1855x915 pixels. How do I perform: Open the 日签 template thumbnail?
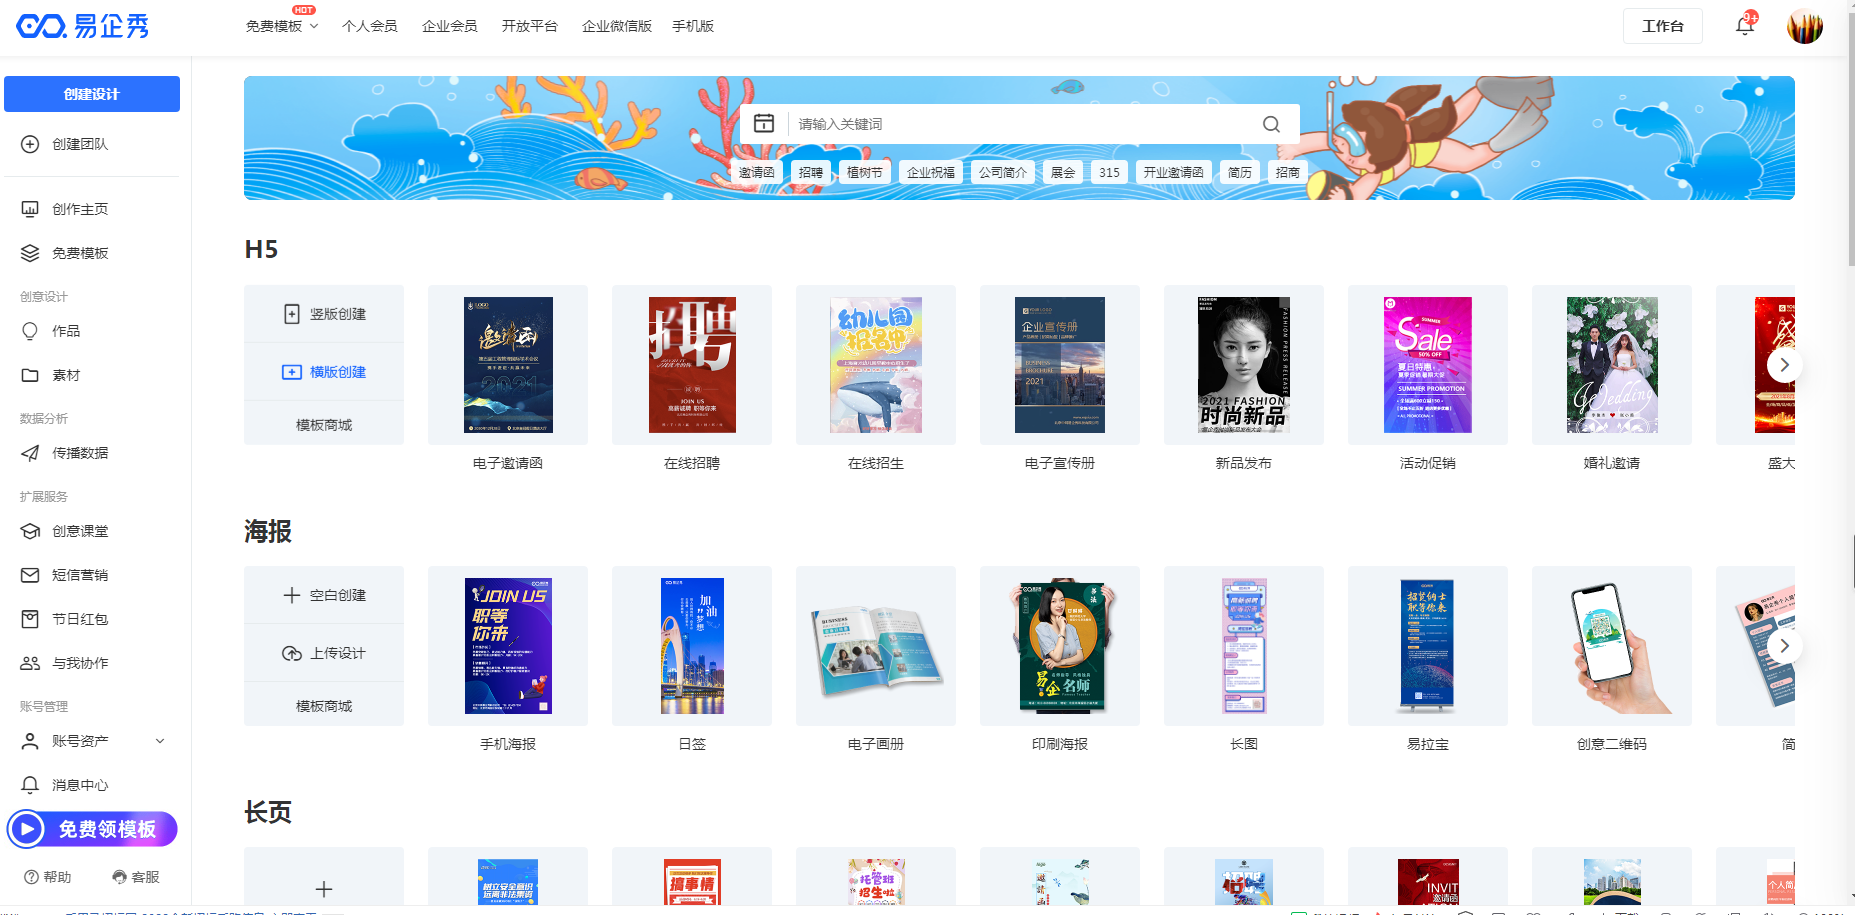[x=692, y=646]
